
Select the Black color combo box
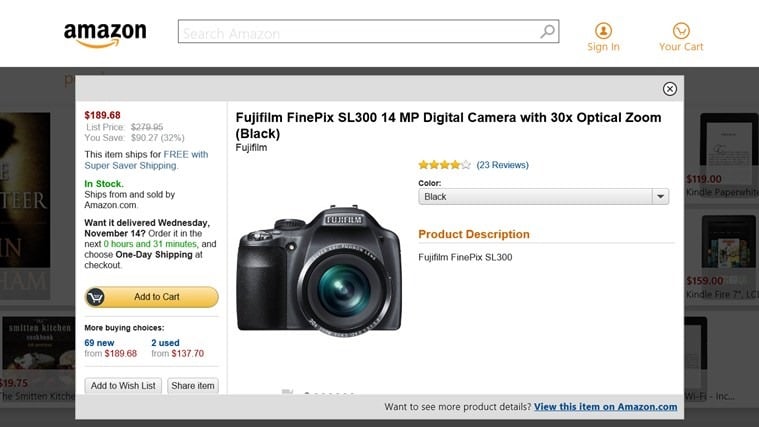[534, 197]
